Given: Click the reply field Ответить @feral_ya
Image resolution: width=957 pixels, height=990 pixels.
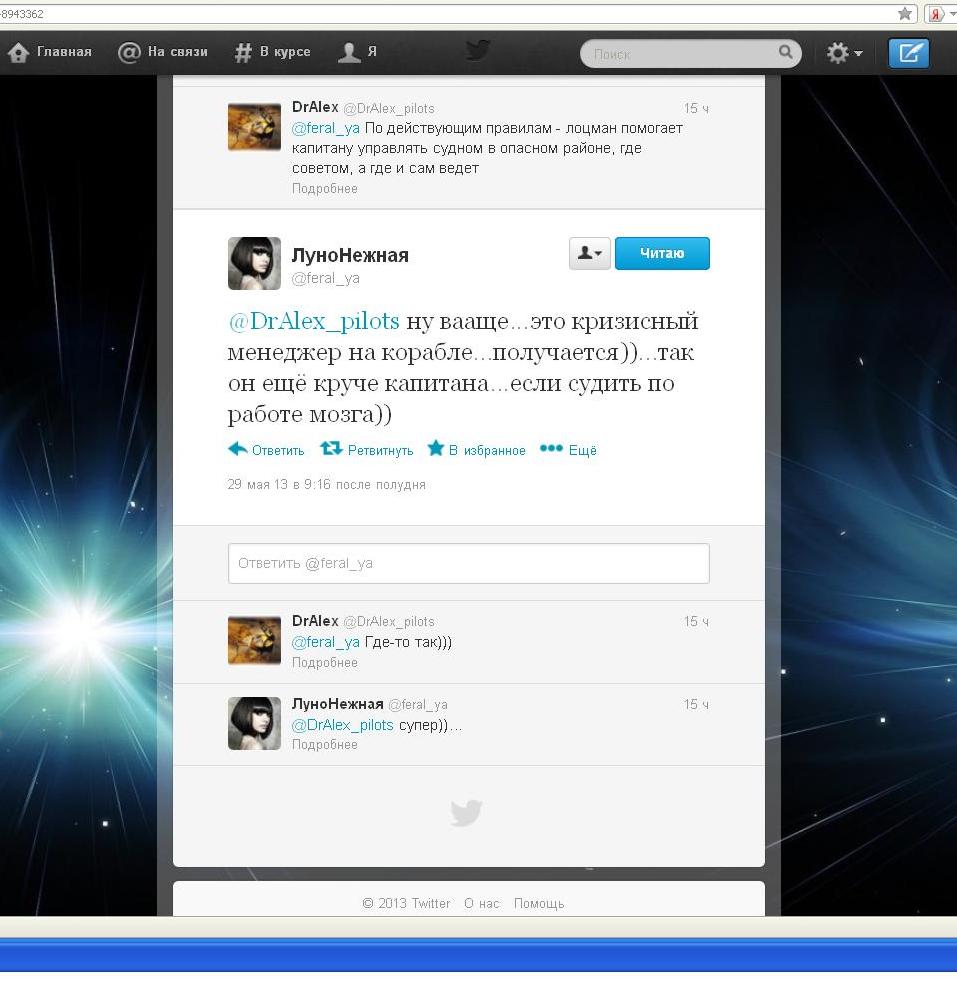Looking at the screenshot, I should (x=468, y=563).
